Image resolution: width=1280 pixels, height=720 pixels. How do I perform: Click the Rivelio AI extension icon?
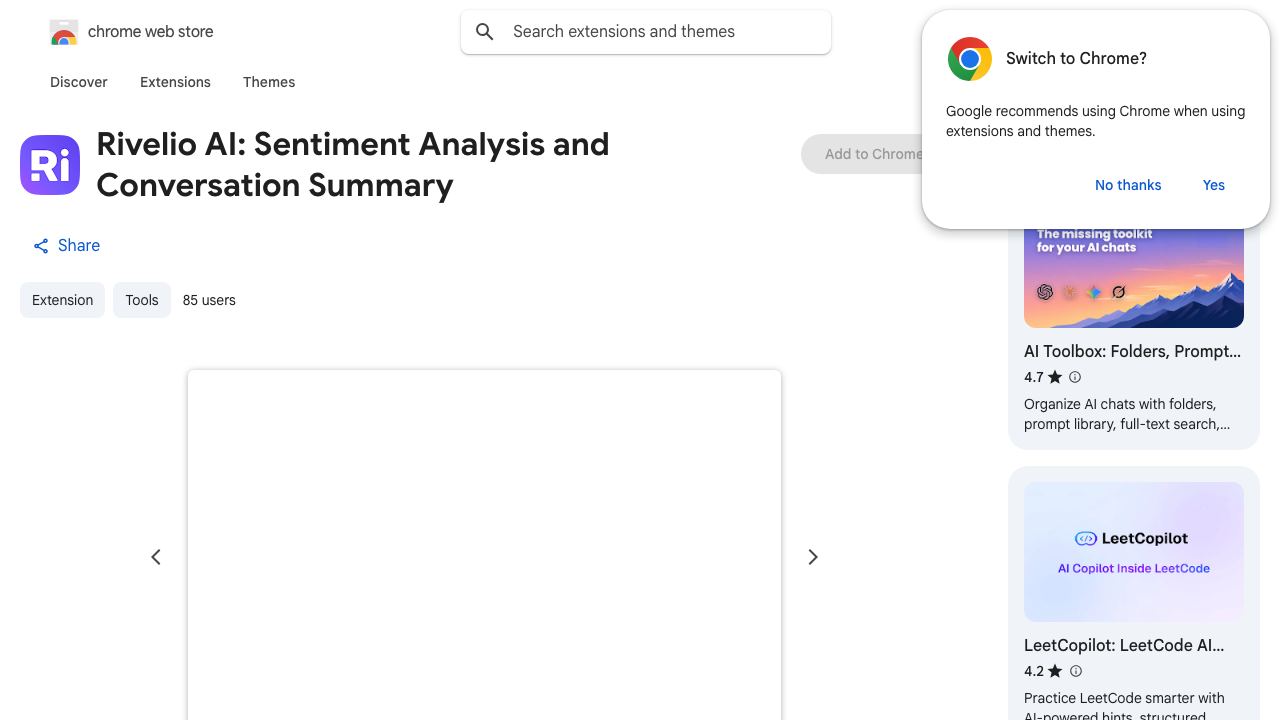pyautogui.click(x=50, y=165)
